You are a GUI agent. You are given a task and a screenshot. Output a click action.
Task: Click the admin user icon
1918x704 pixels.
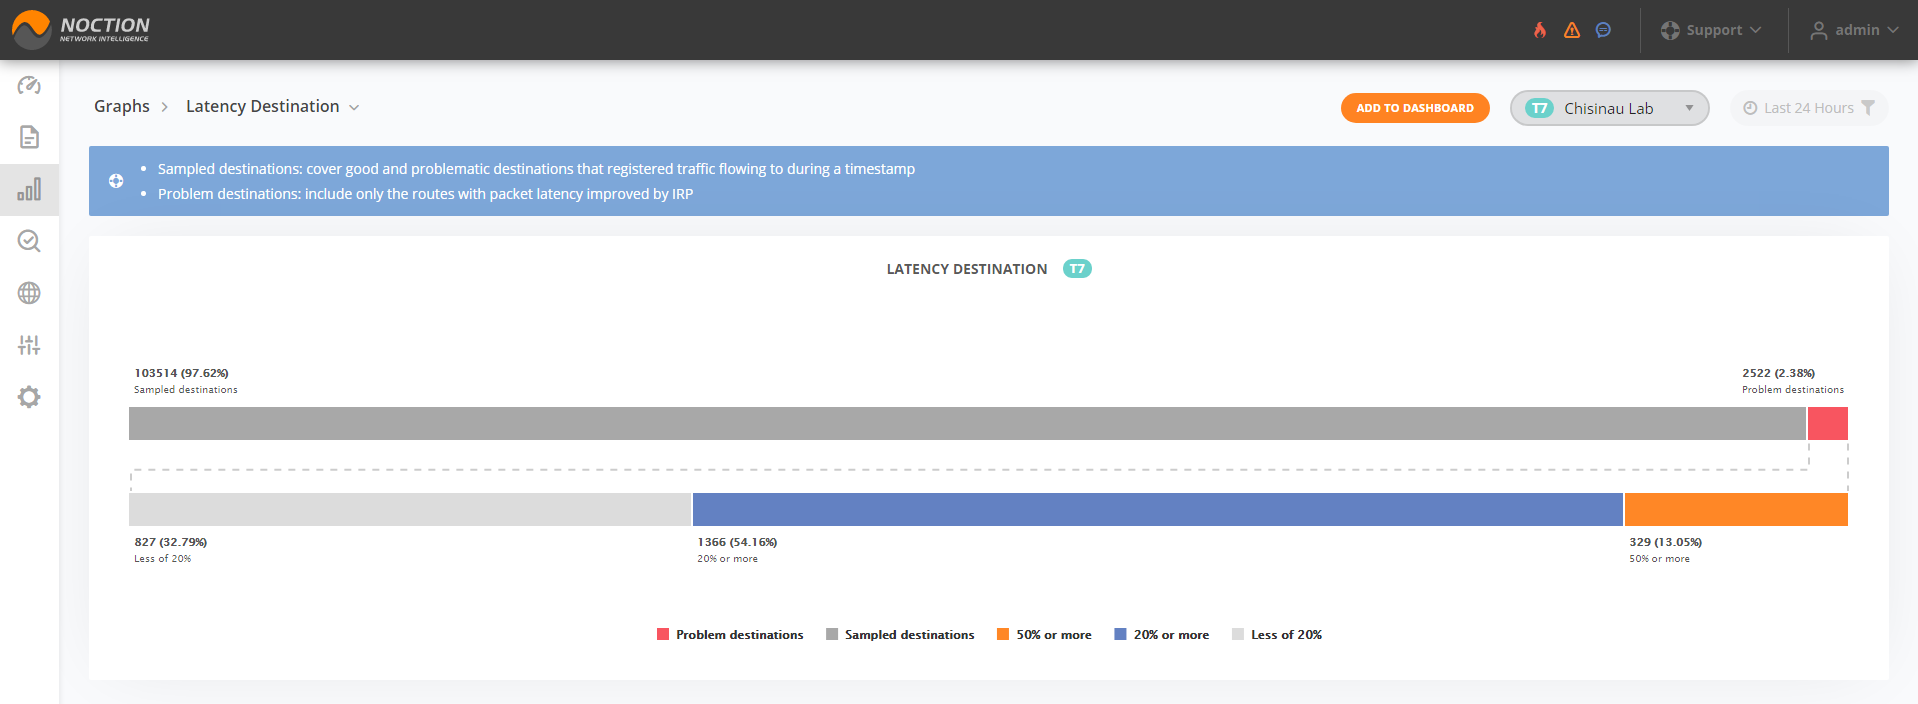(x=1819, y=30)
